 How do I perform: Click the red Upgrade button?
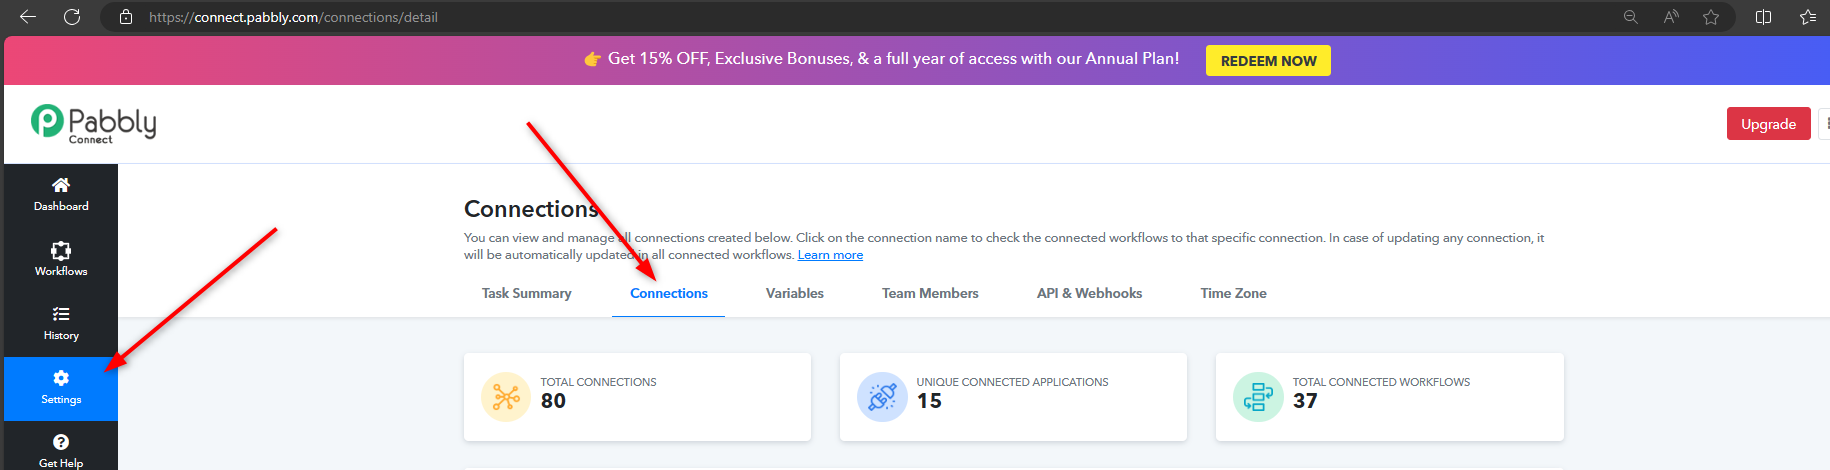(x=1768, y=124)
